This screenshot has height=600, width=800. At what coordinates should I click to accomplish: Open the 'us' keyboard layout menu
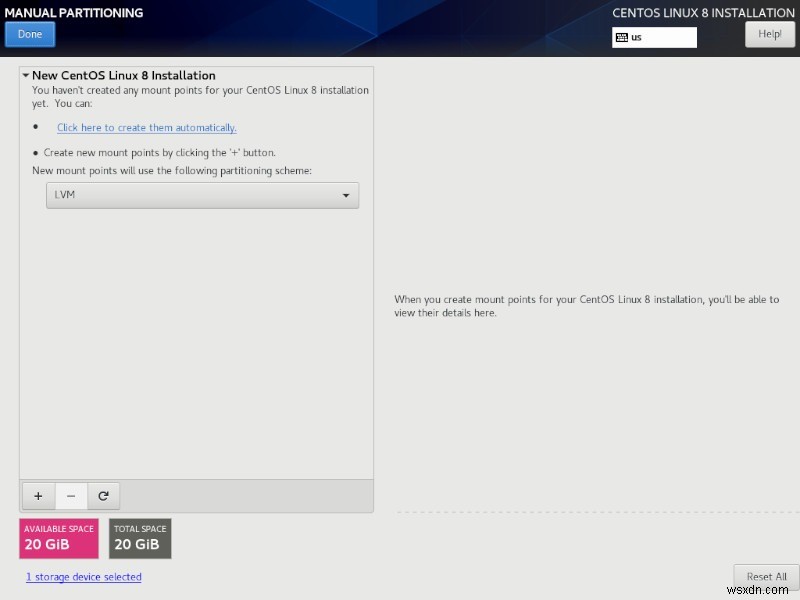point(655,37)
